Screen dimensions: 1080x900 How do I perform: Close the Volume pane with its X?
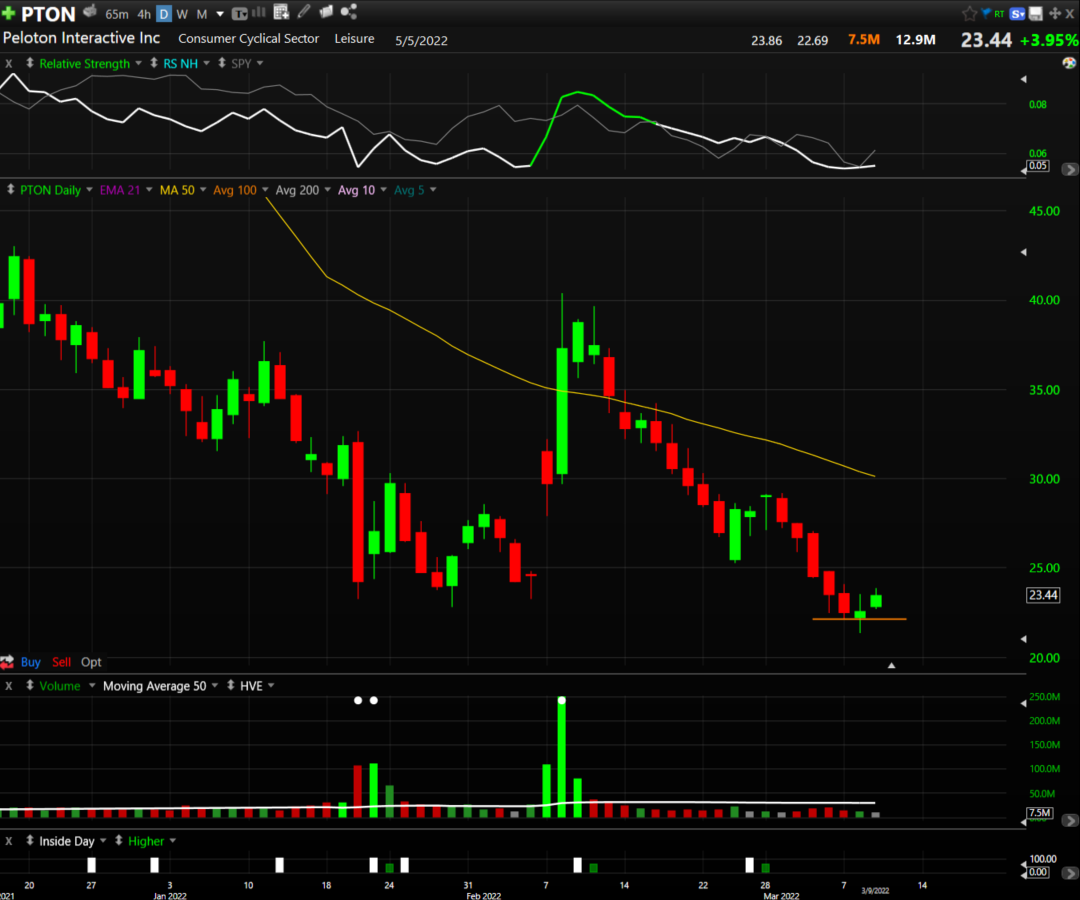(x=9, y=686)
